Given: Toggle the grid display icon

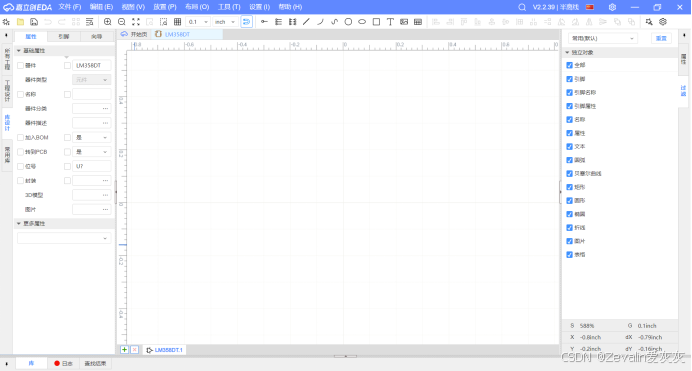Looking at the screenshot, I should (177, 22).
